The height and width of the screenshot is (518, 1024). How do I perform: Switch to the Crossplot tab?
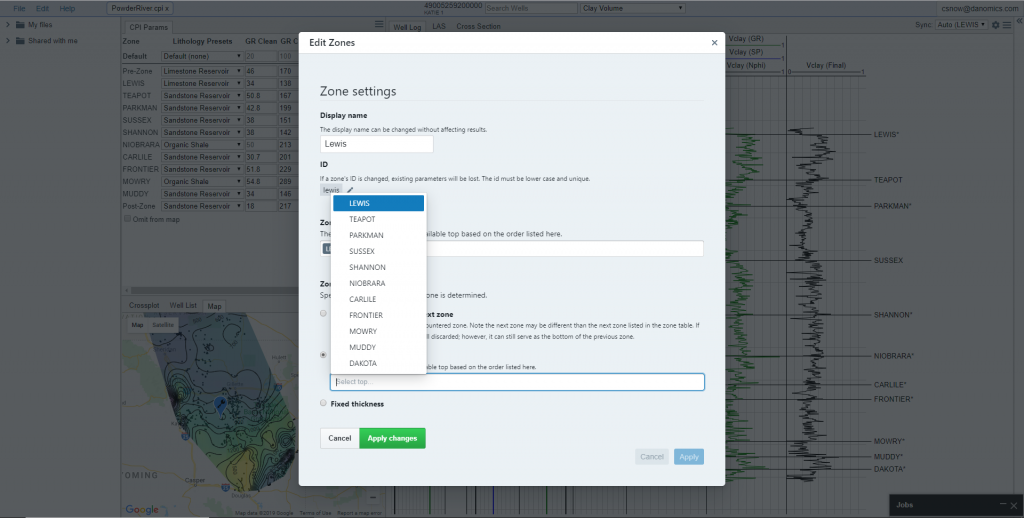point(144,306)
